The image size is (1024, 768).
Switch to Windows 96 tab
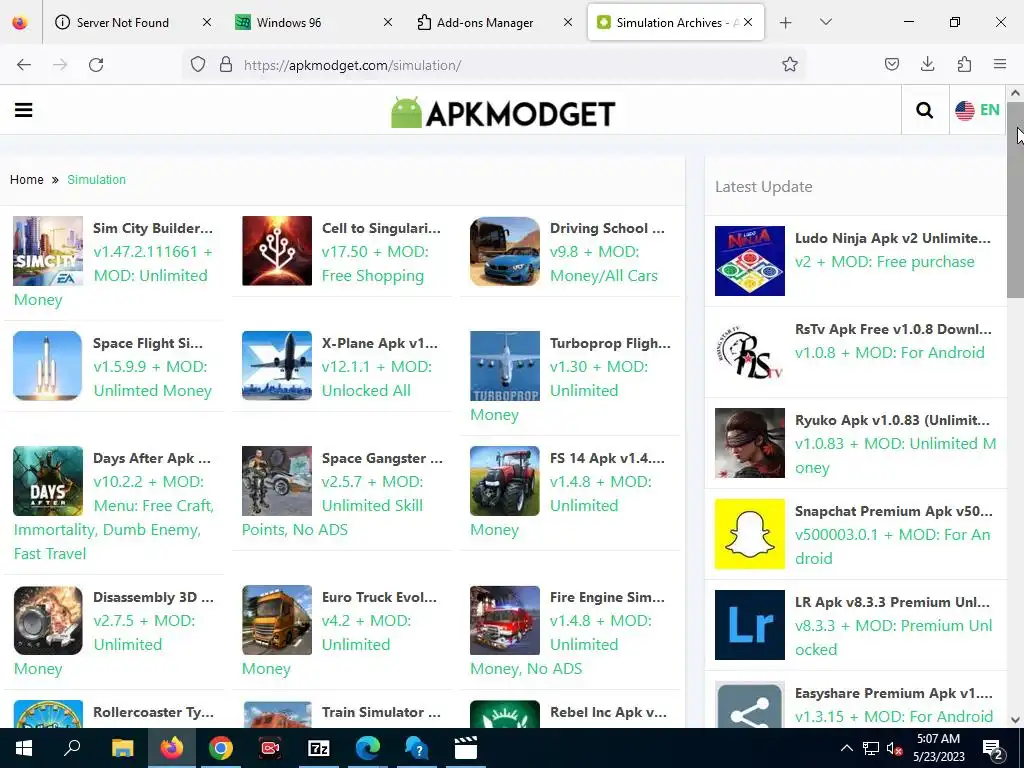[314, 22]
